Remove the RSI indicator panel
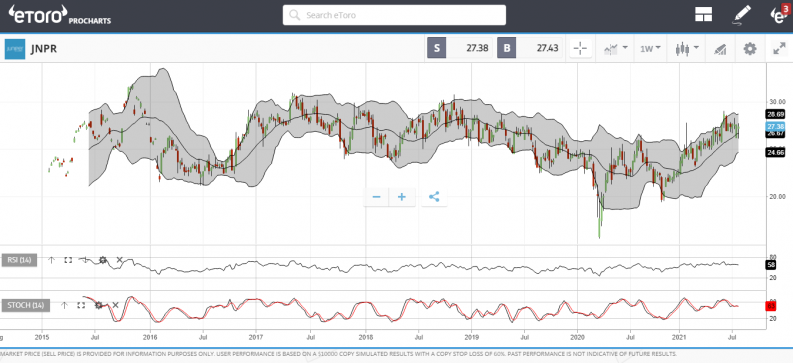This screenshot has height=363, width=793. [119, 260]
